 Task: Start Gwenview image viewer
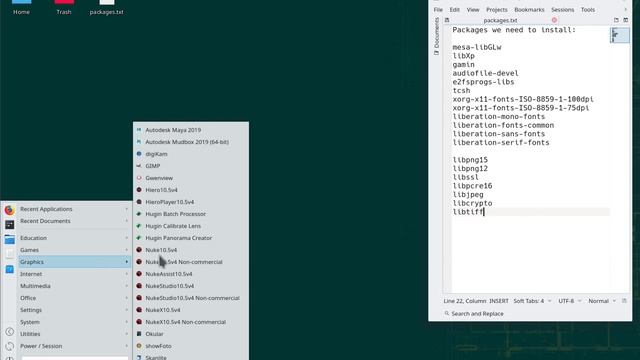pos(191,178)
